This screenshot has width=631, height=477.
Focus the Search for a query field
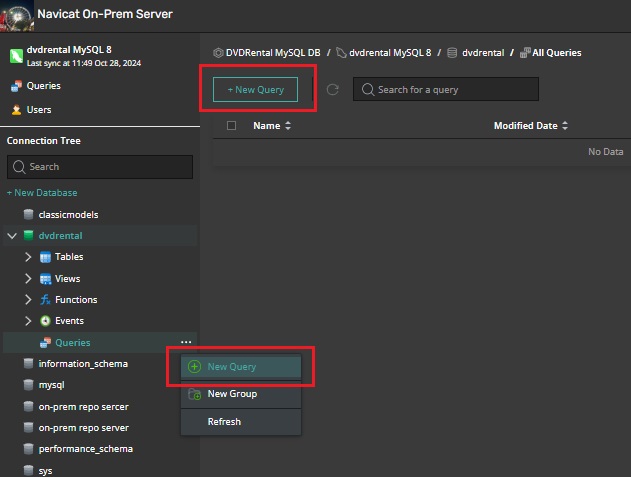click(x=446, y=89)
